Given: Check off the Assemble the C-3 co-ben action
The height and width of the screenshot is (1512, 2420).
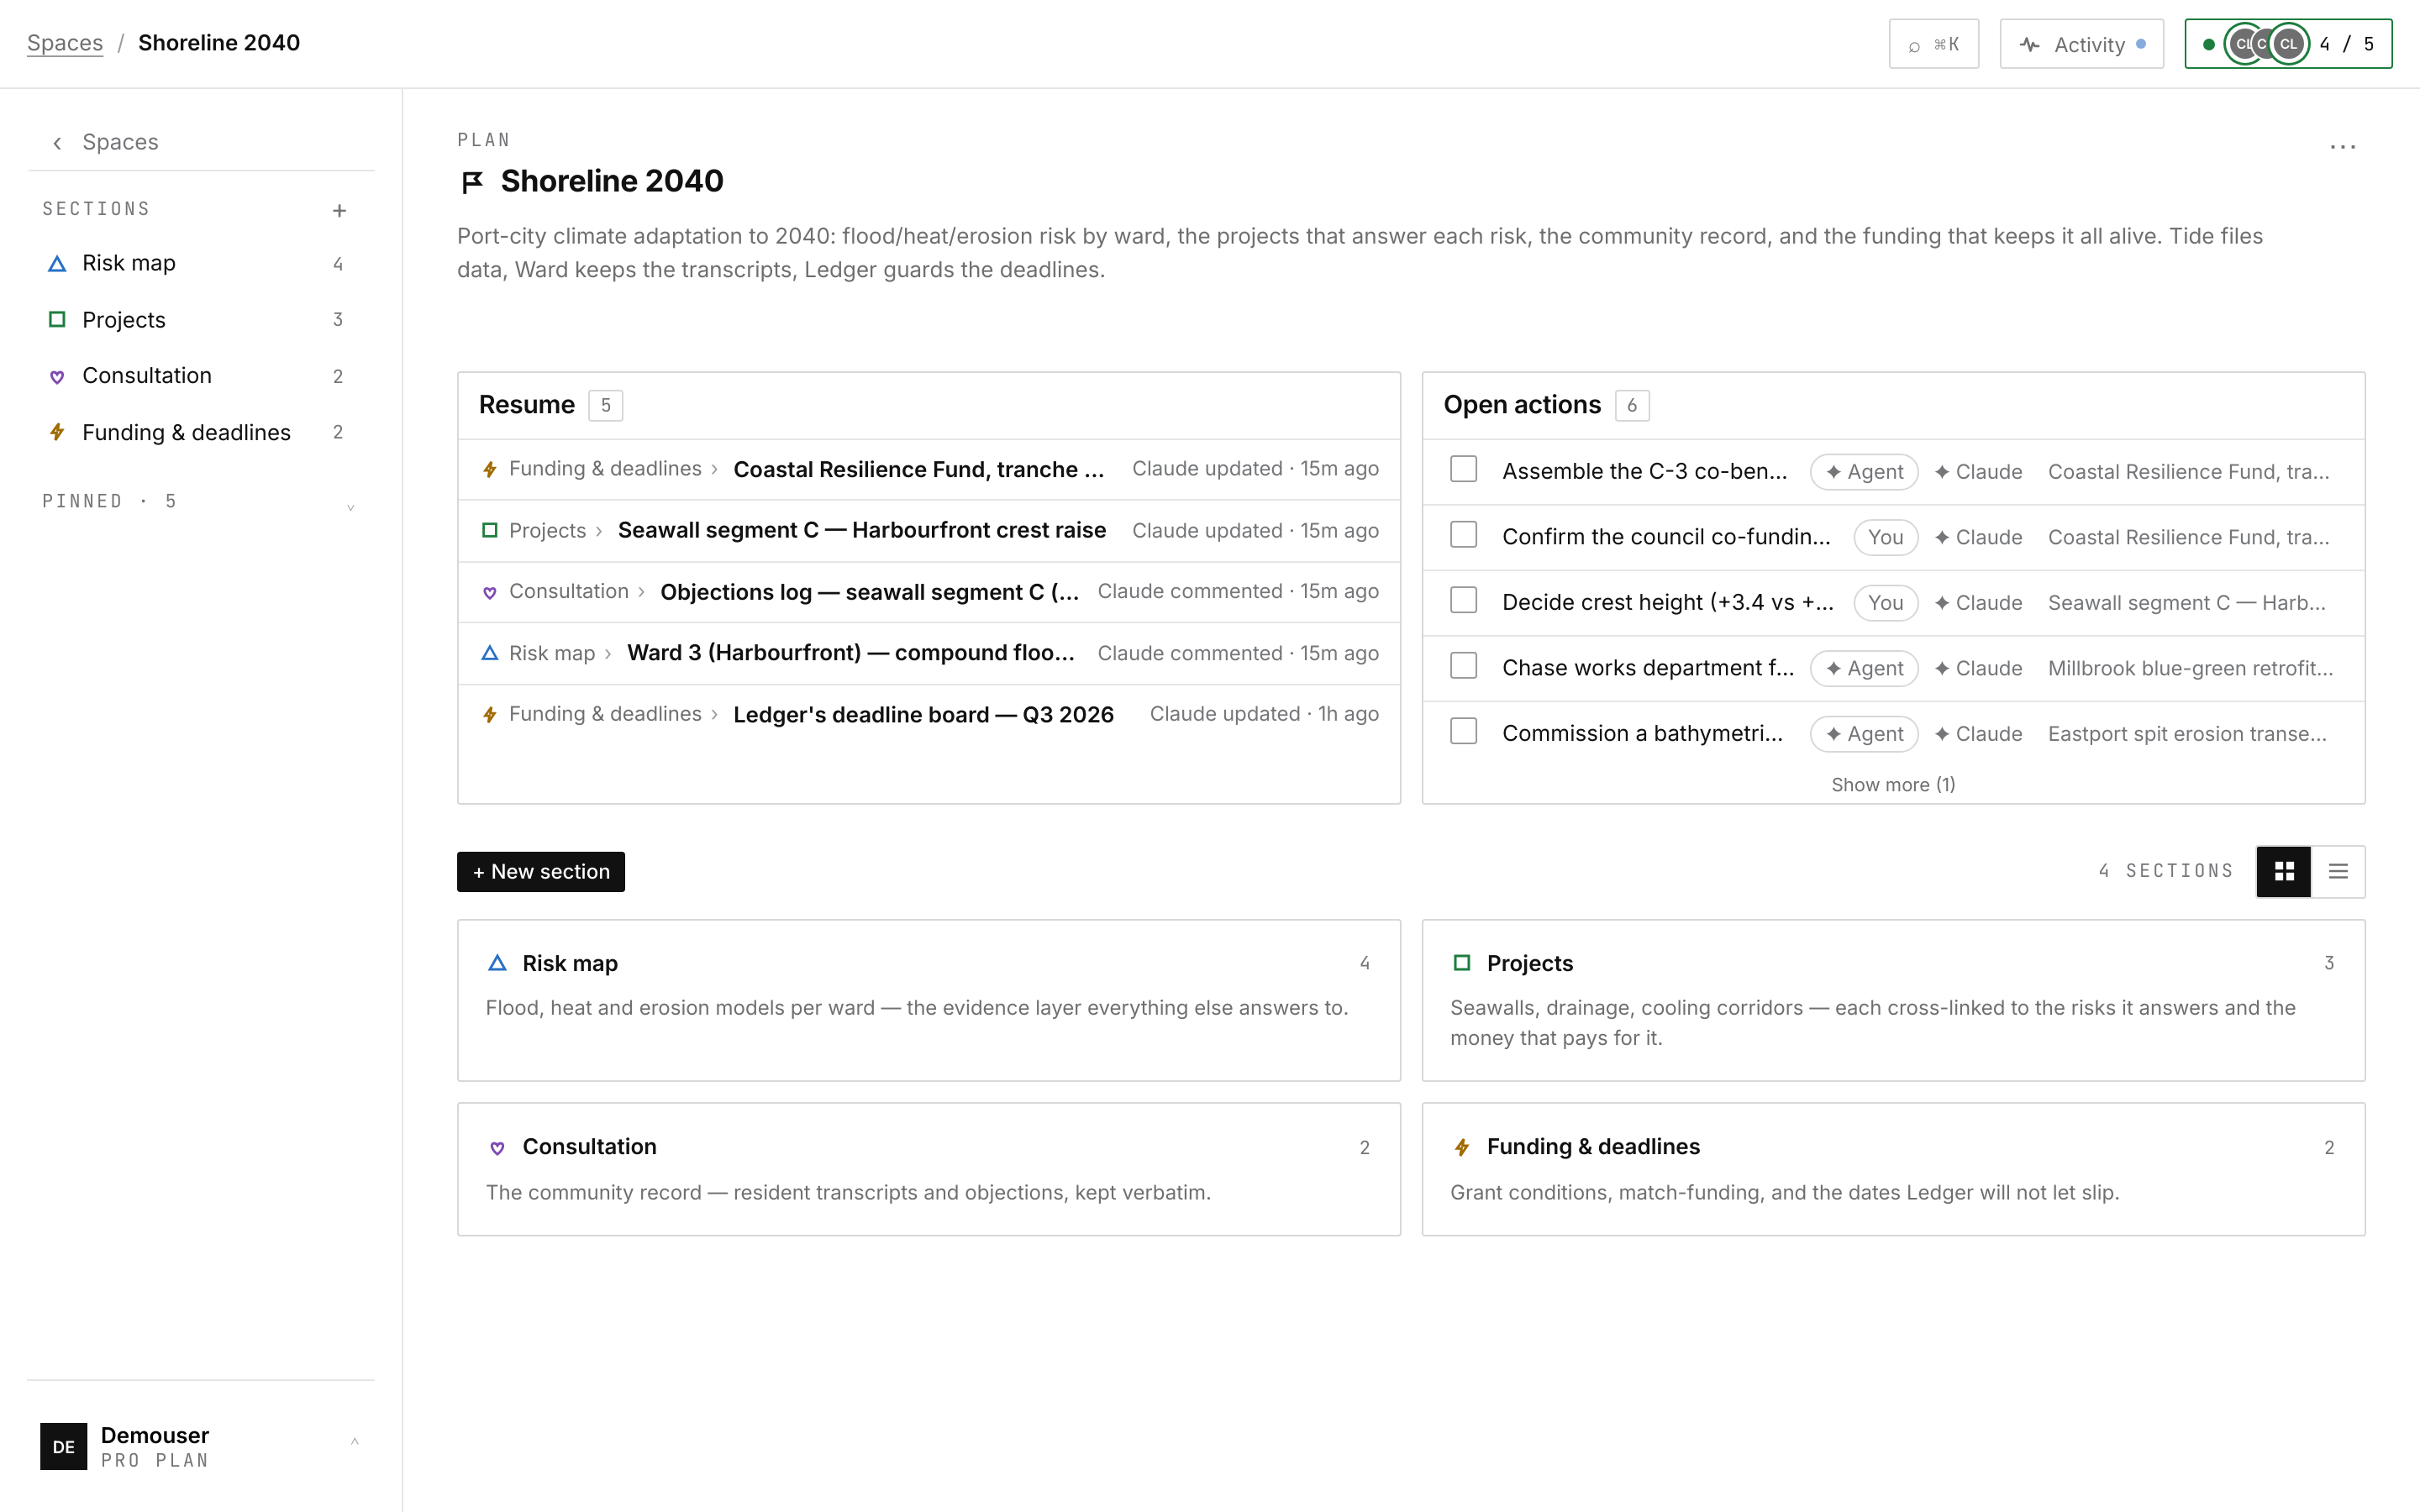Looking at the screenshot, I should coord(1463,469).
